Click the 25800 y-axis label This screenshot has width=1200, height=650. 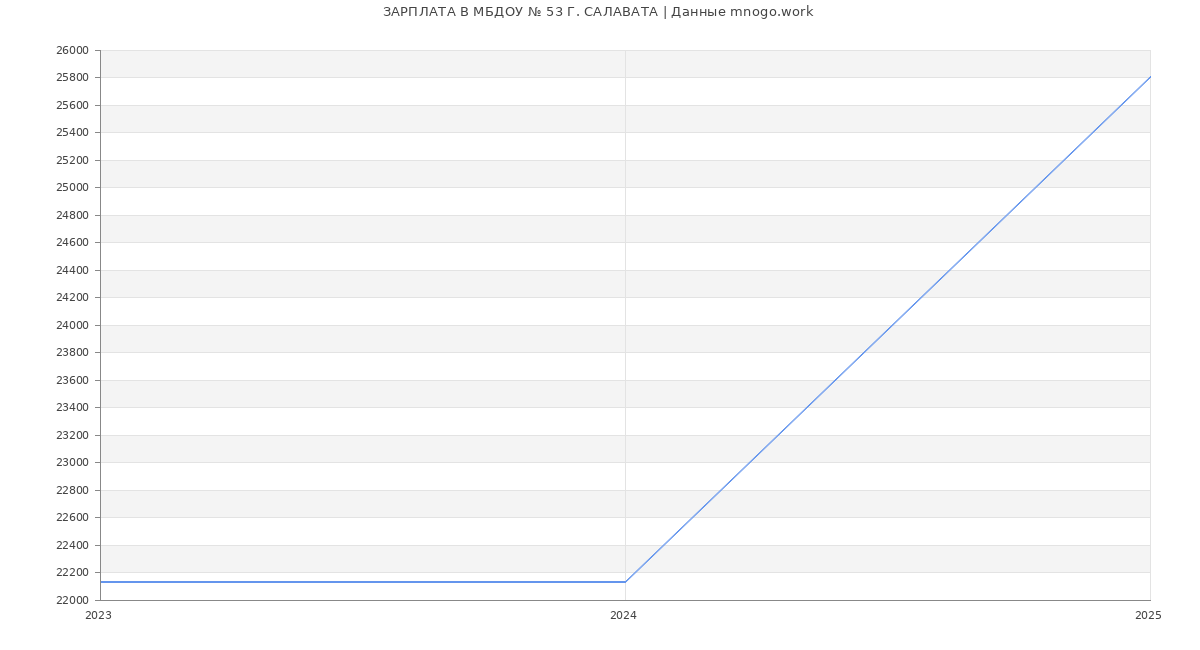(72, 77)
